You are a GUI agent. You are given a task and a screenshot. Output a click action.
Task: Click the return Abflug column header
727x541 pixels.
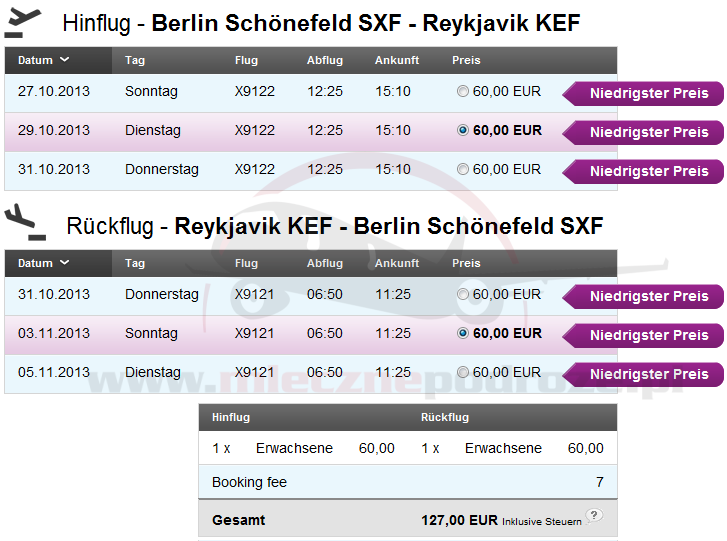pyautogui.click(x=325, y=263)
